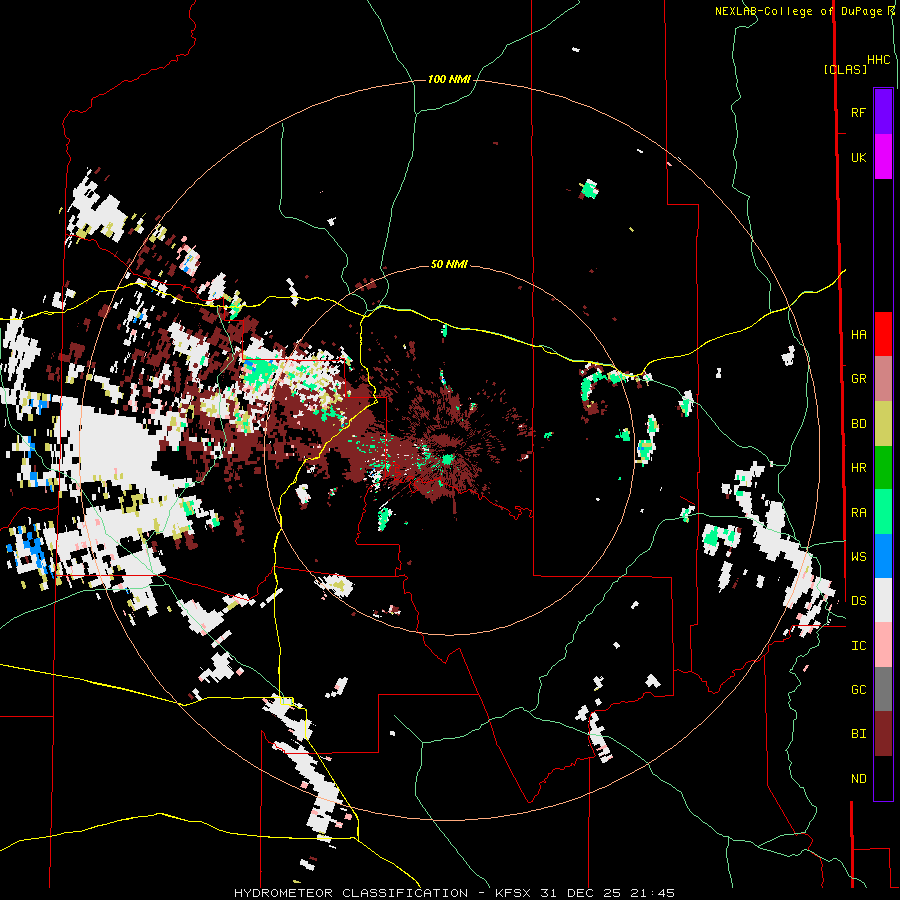Click the BI brown legend swatch
The width and height of the screenshot is (900, 900).
[883, 734]
